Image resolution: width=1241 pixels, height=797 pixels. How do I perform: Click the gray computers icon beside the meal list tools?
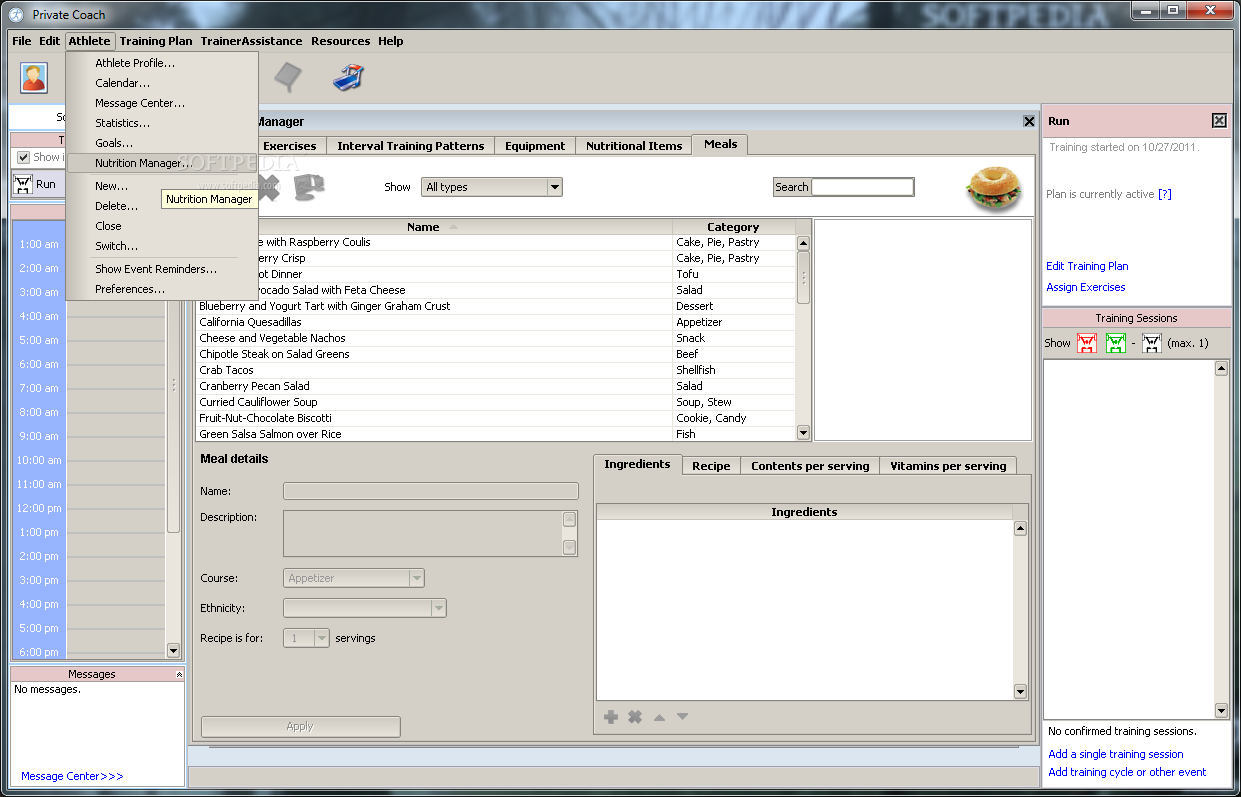coord(310,186)
